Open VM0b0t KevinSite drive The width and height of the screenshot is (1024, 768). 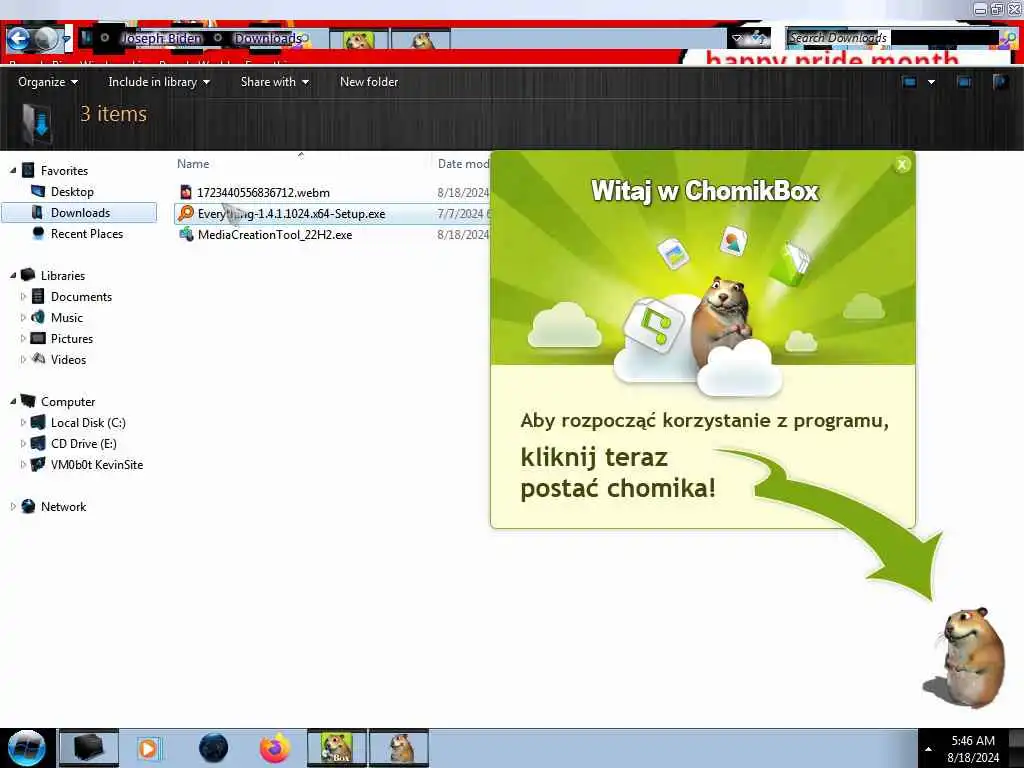[x=97, y=464]
